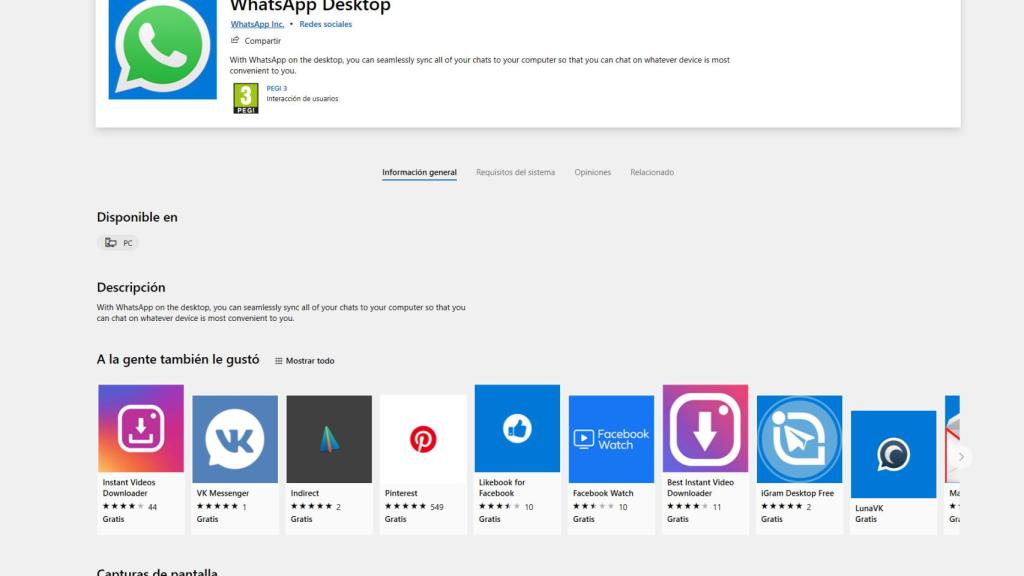Click the iGram Desktop Free title text
The width and height of the screenshot is (1024, 576).
pos(797,493)
